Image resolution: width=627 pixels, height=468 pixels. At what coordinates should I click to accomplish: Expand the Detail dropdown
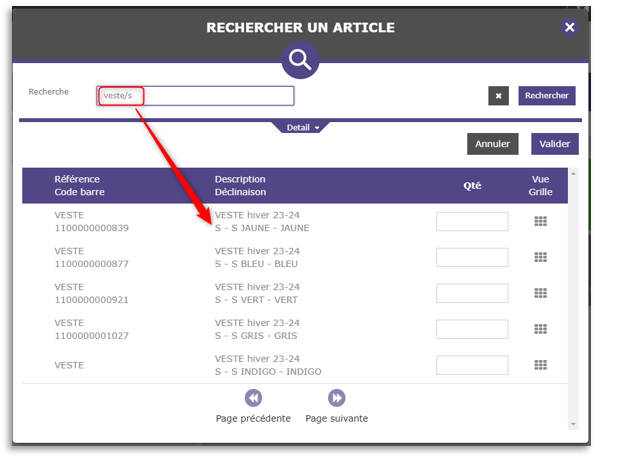[303, 128]
